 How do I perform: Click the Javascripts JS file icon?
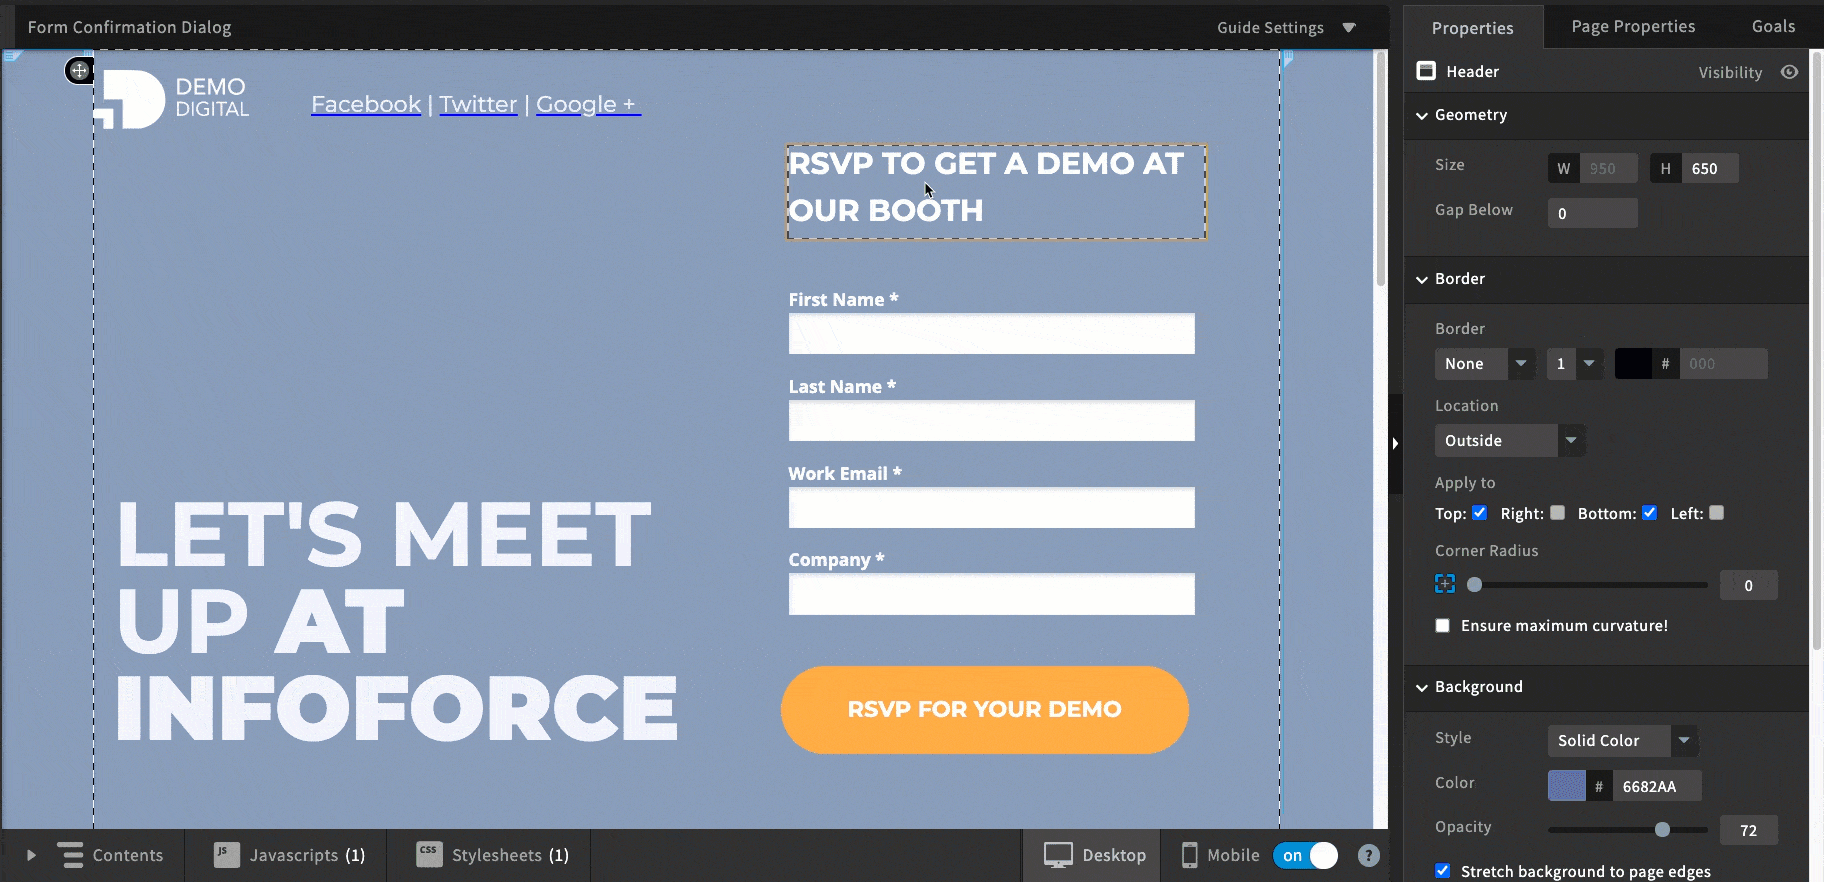[227, 855]
